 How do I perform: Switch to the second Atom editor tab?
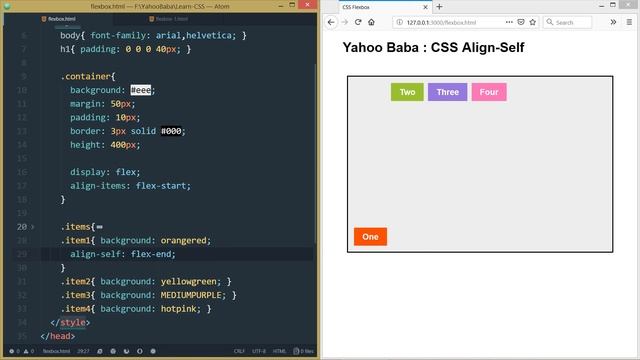[x=168, y=19]
